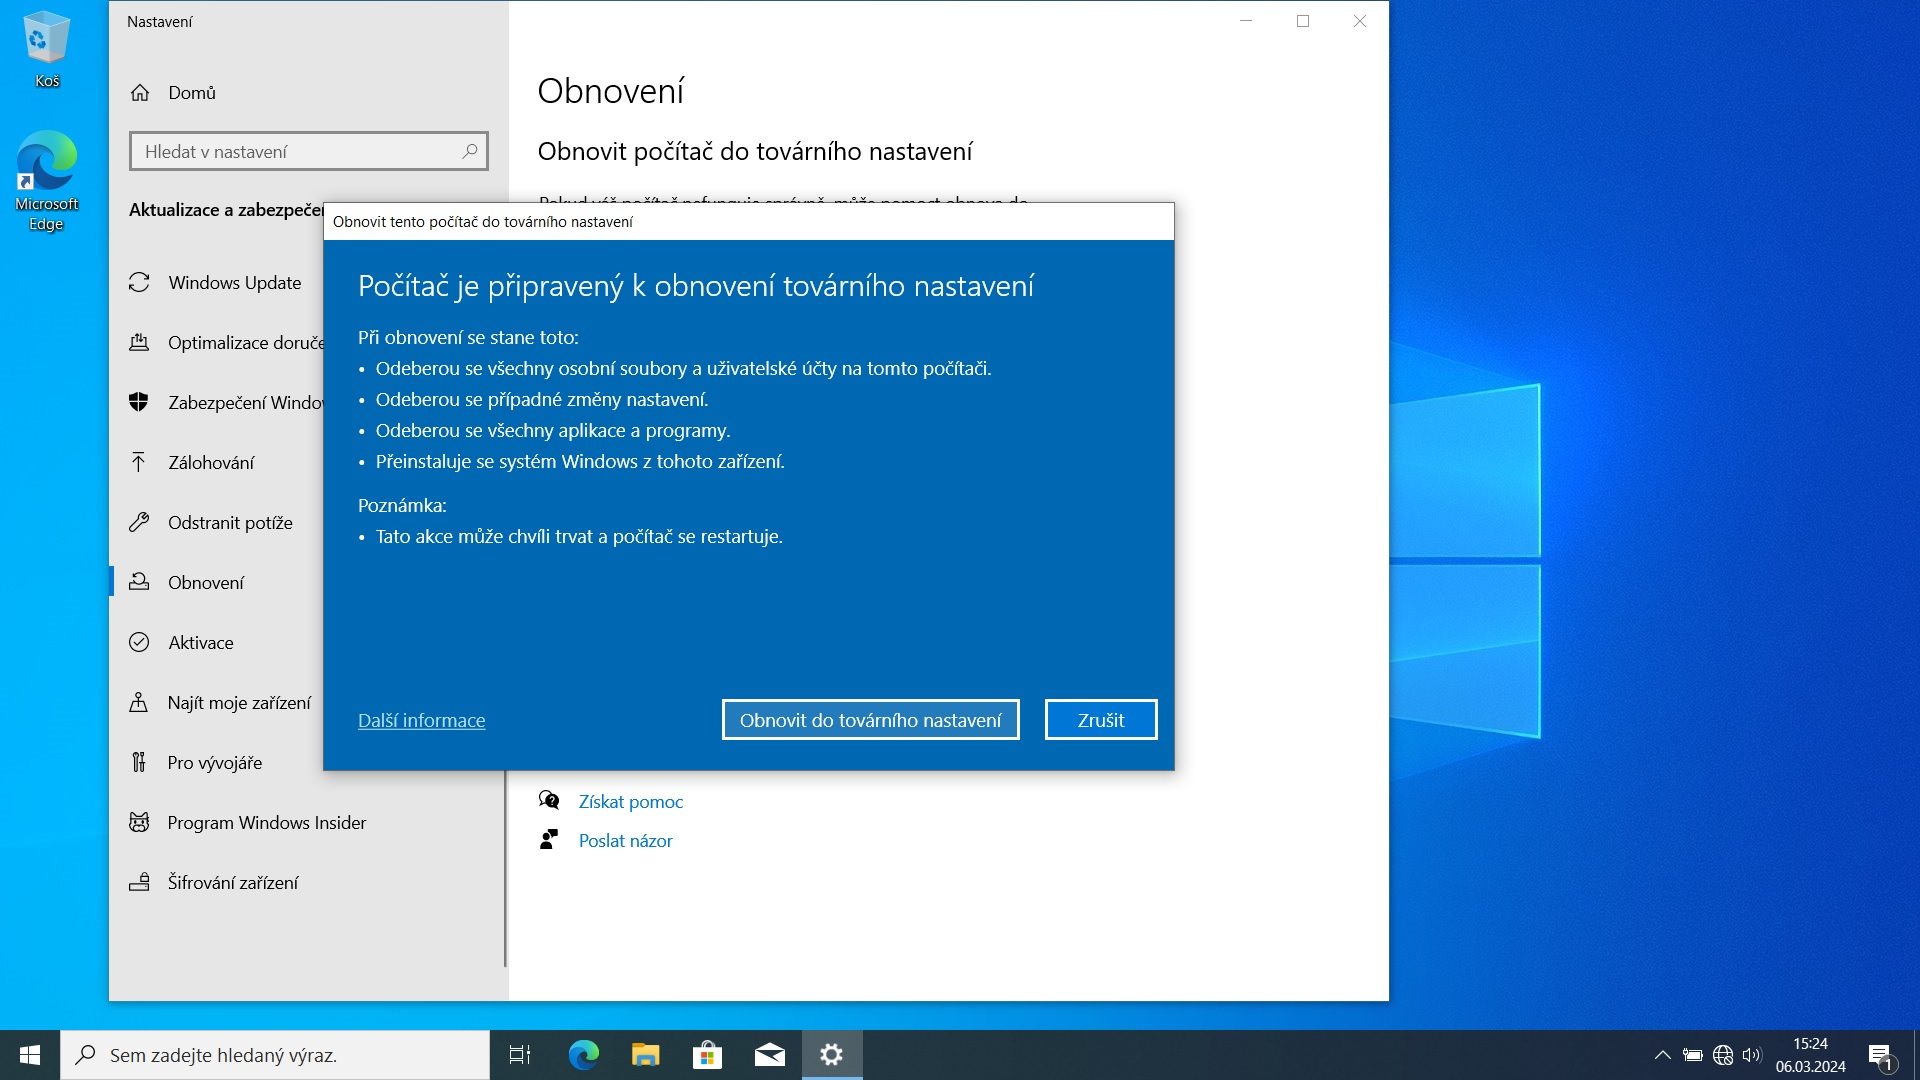Open Mail app from the taskbar
This screenshot has height=1080, width=1920.
(x=770, y=1055)
